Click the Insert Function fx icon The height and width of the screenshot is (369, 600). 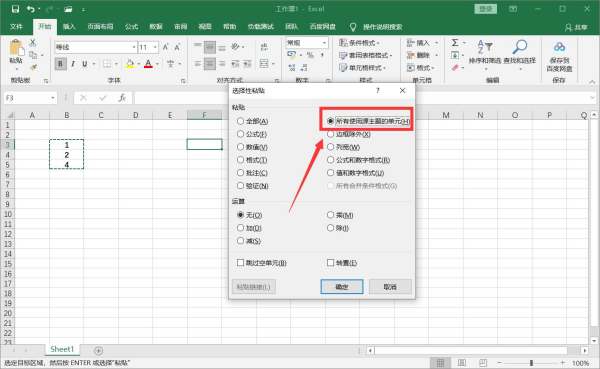pos(122,98)
